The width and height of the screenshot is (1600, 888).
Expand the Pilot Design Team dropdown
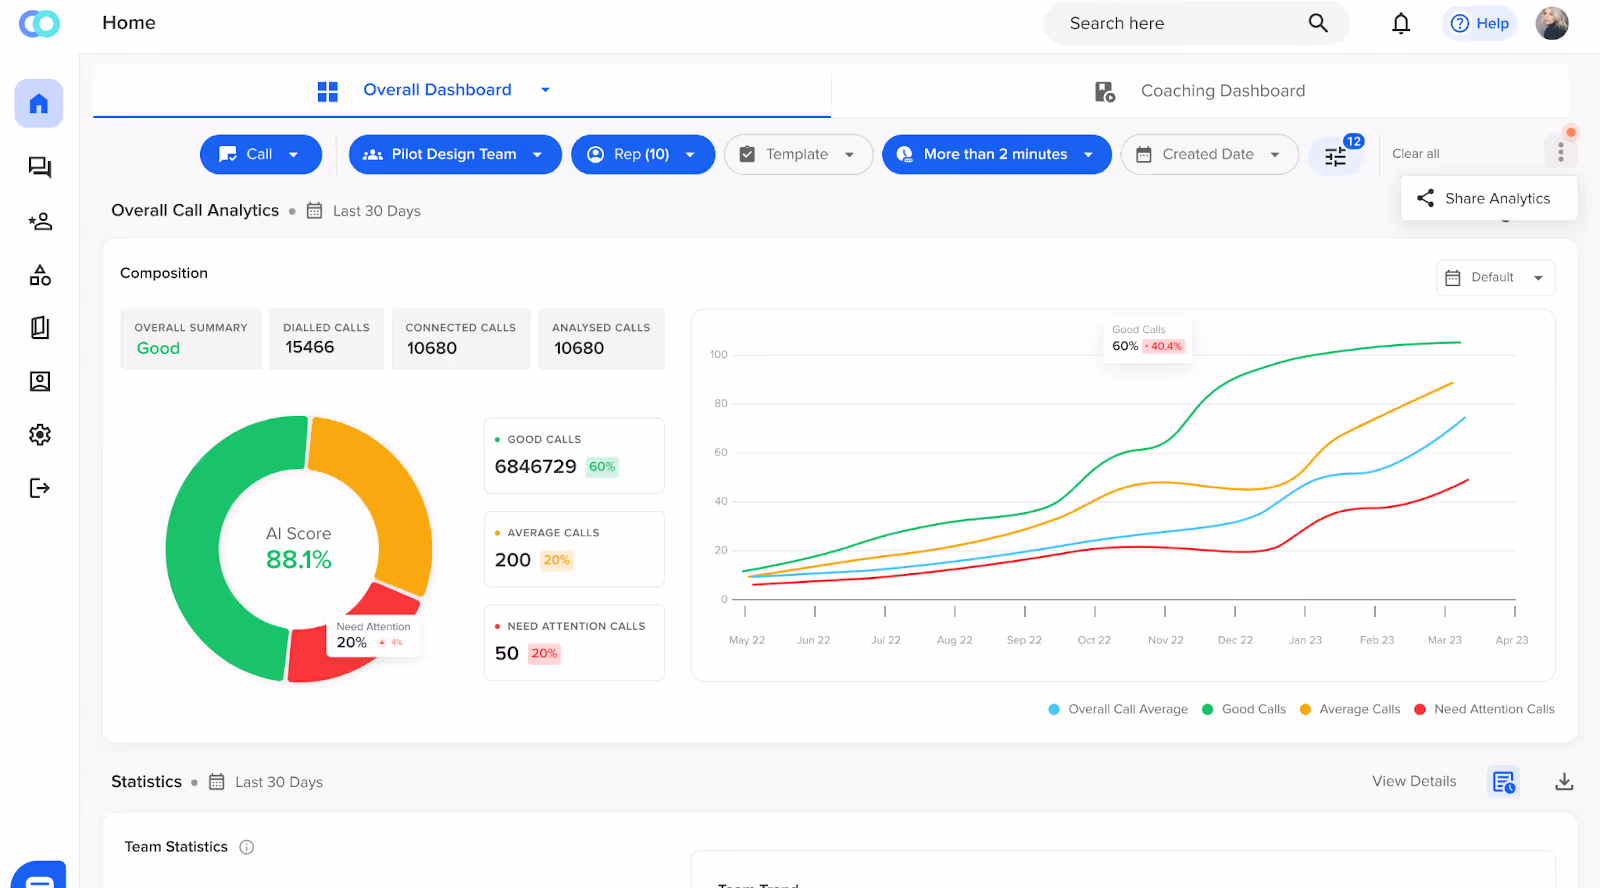pyautogui.click(x=455, y=154)
